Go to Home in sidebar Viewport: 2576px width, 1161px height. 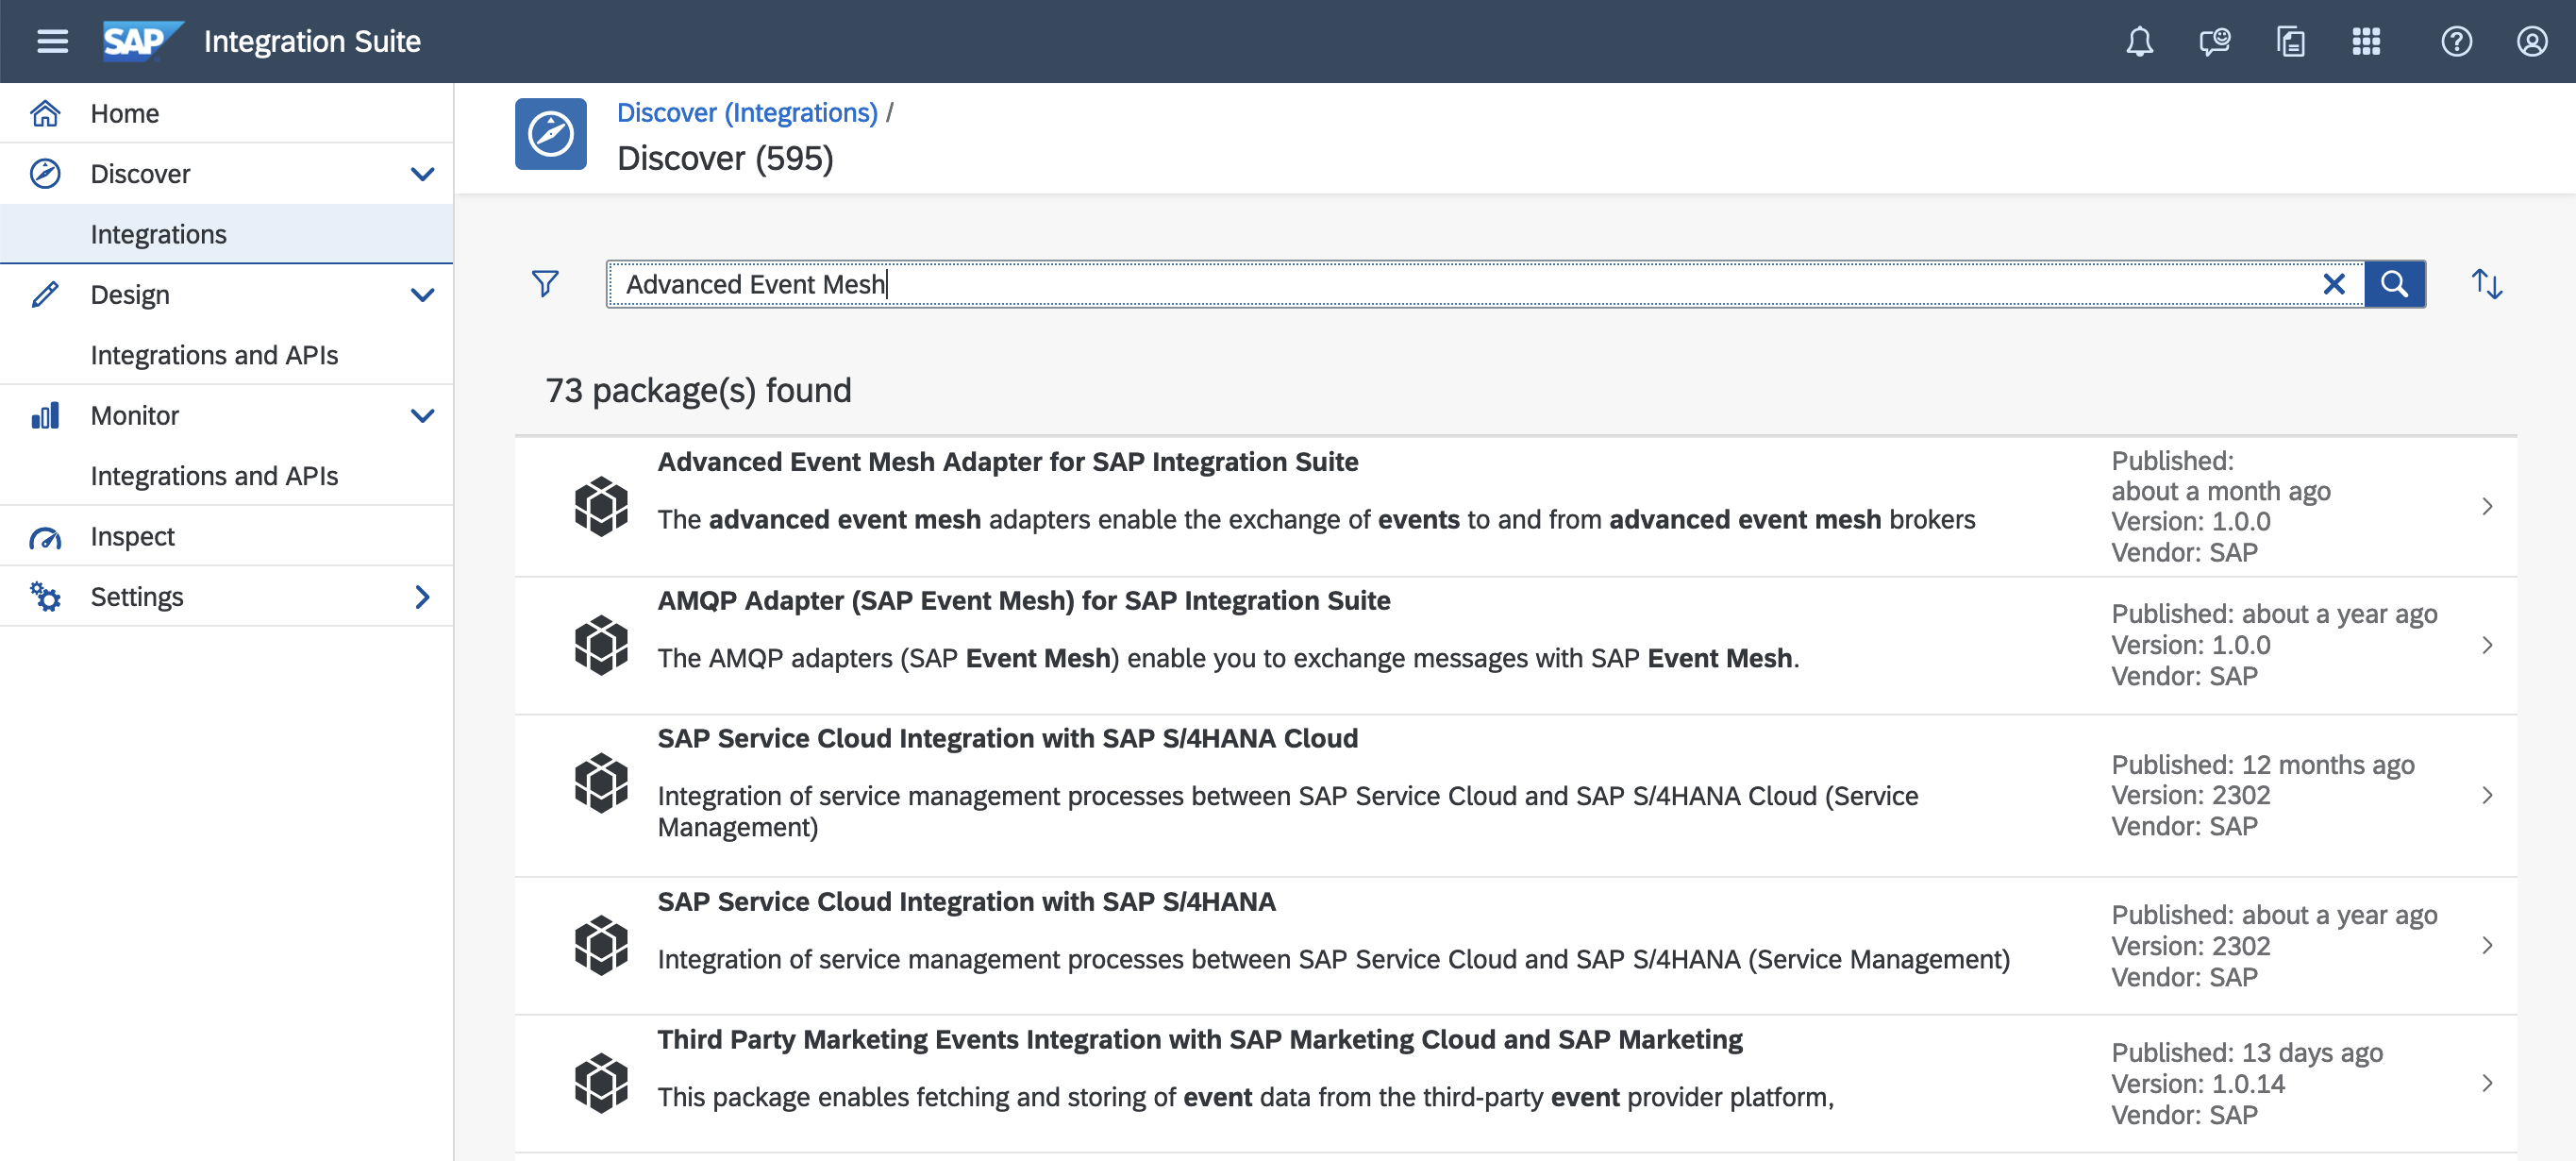click(x=226, y=113)
